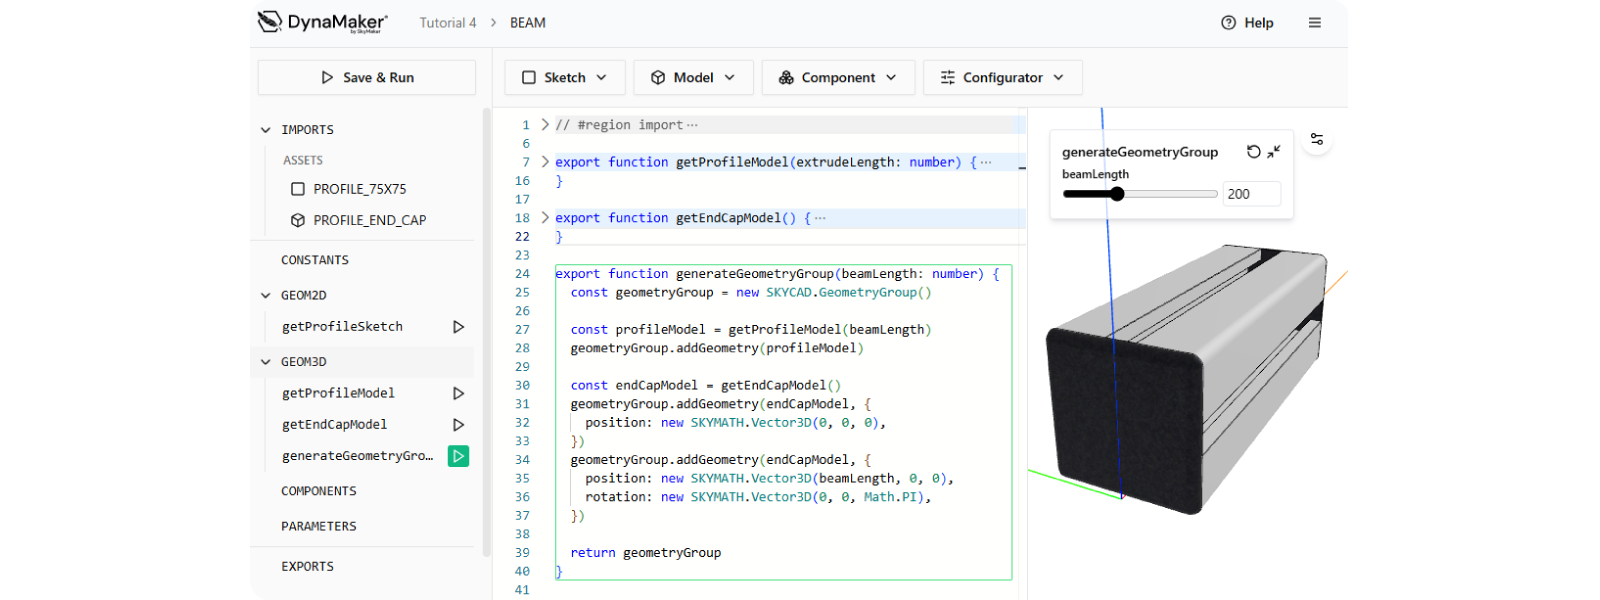Screen dimensions: 1600x600
Task: Open the Model dropdown menu
Action: point(693,78)
